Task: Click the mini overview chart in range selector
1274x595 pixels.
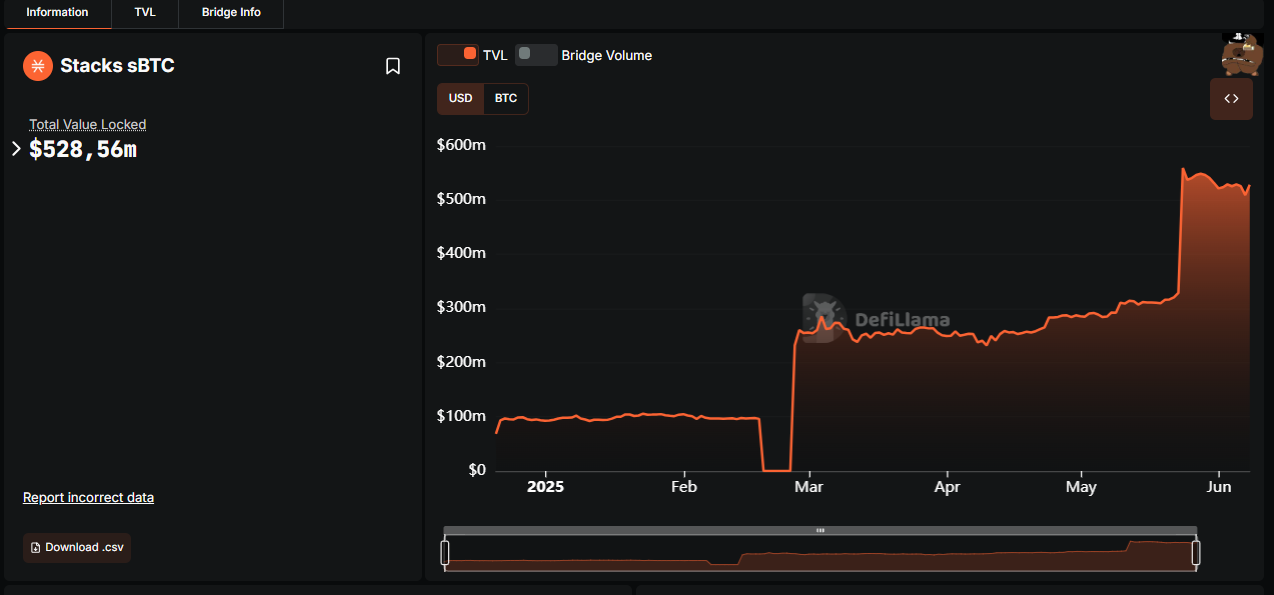Action: tap(820, 553)
